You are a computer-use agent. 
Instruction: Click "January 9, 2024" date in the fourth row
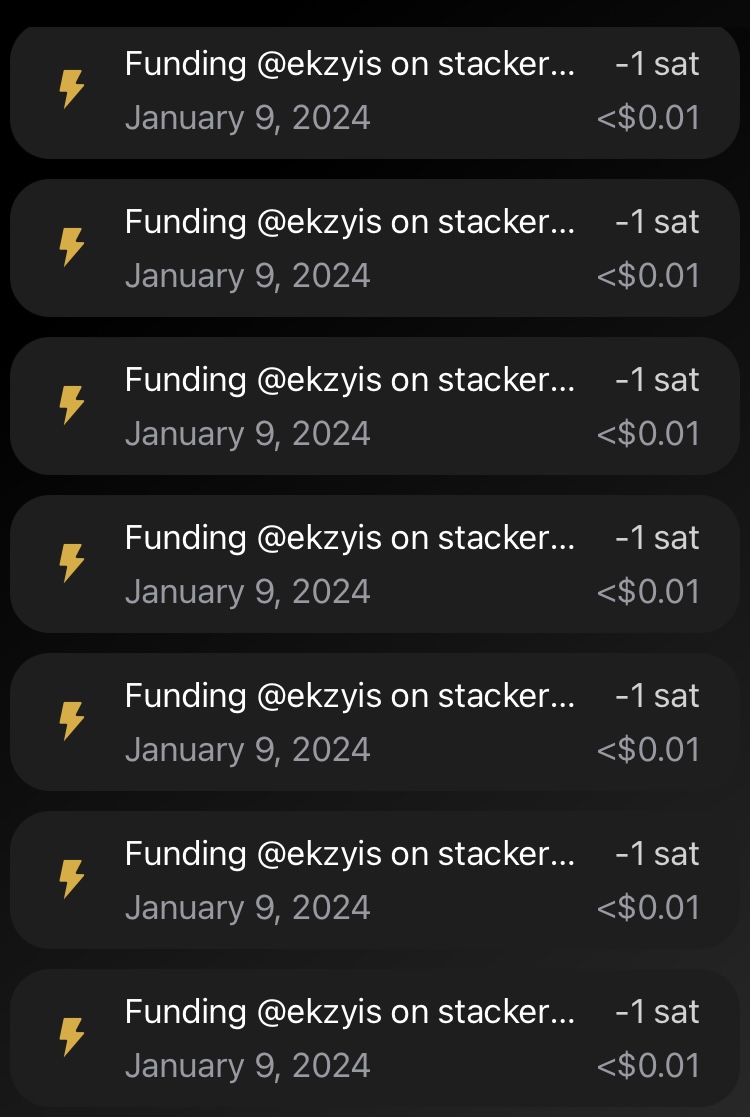coord(247,592)
